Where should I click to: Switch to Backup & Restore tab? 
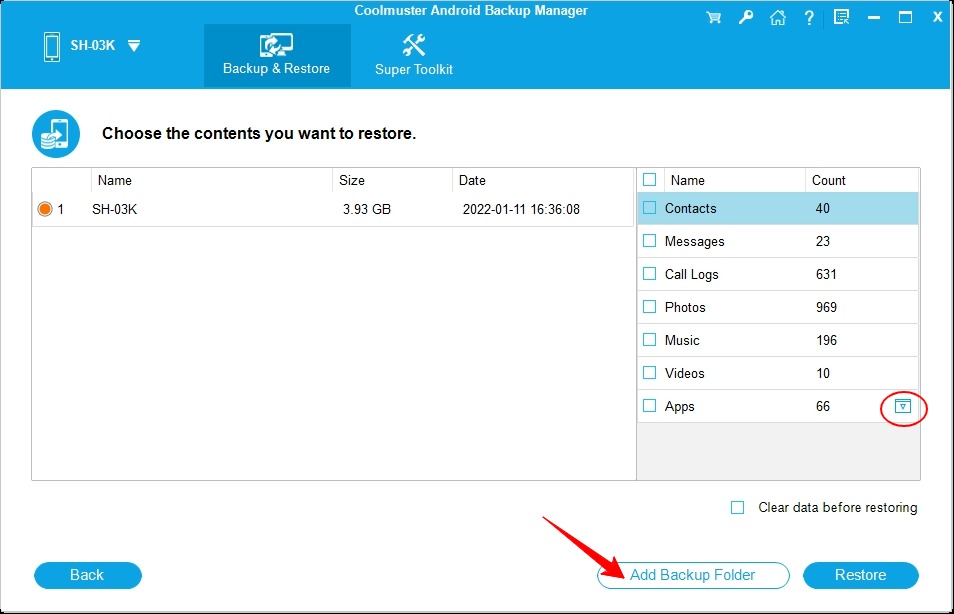coord(277,55)
